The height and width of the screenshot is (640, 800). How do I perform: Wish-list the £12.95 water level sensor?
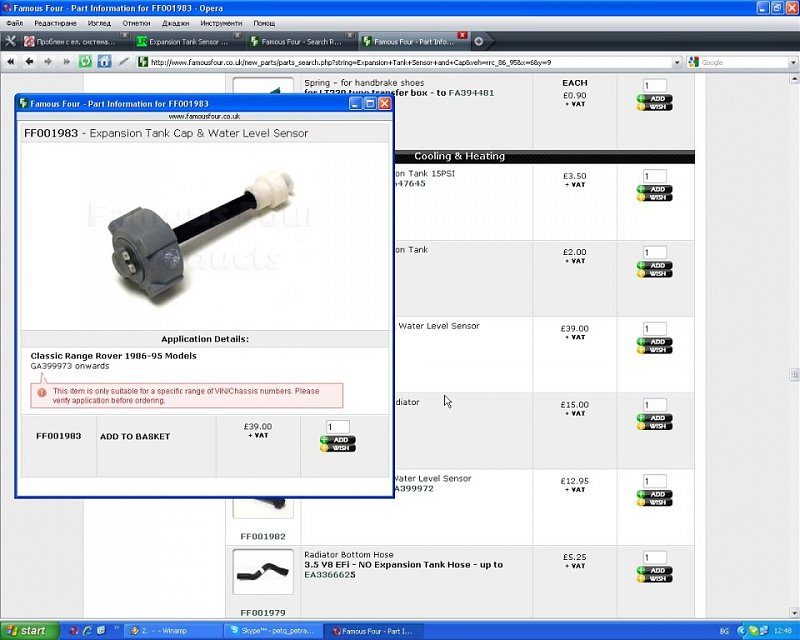click(x=655, y=502)
